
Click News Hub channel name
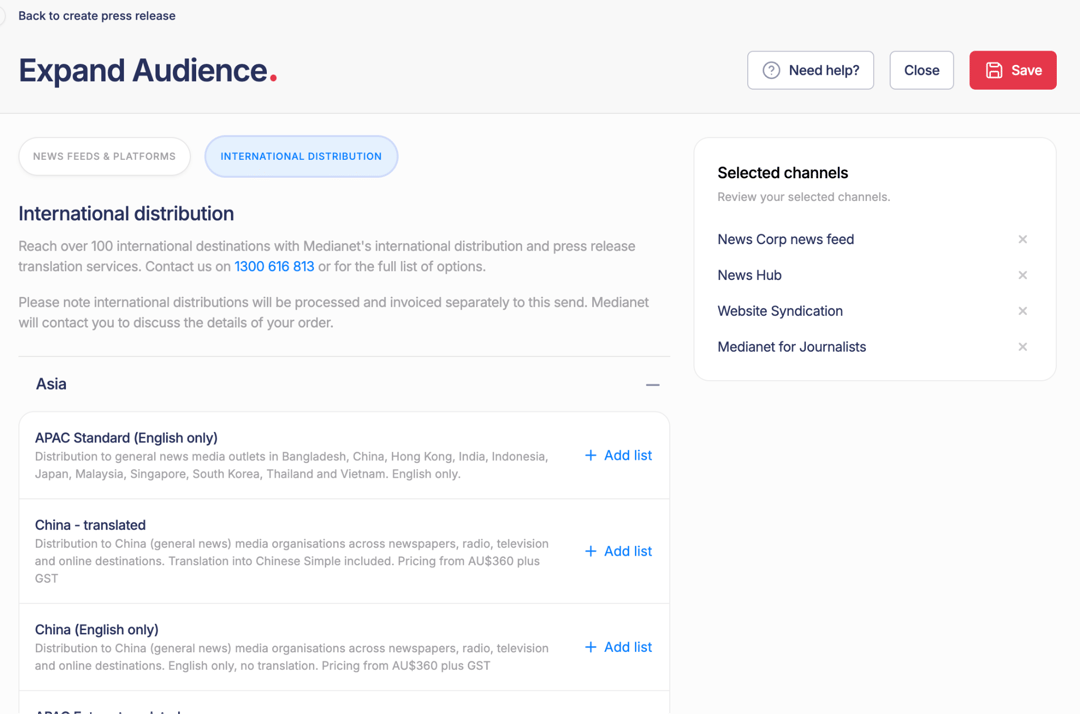click(749, 275)
